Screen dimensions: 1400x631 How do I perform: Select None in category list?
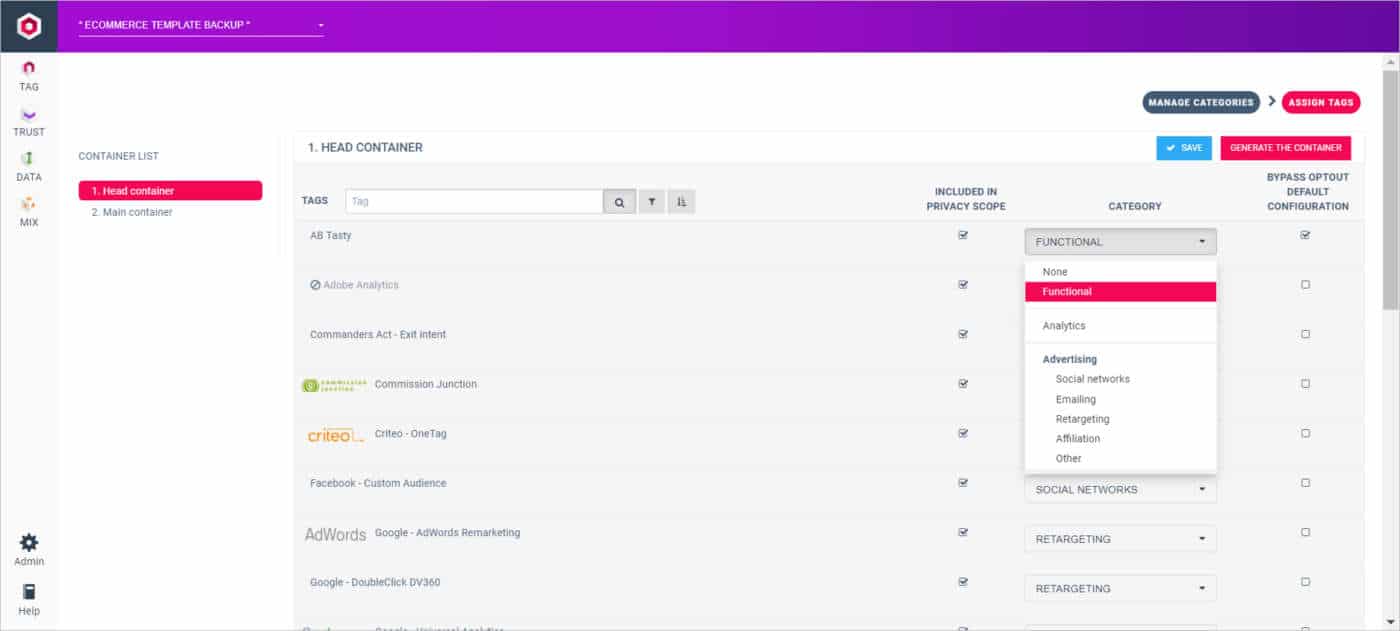(x=1120, y=272)
